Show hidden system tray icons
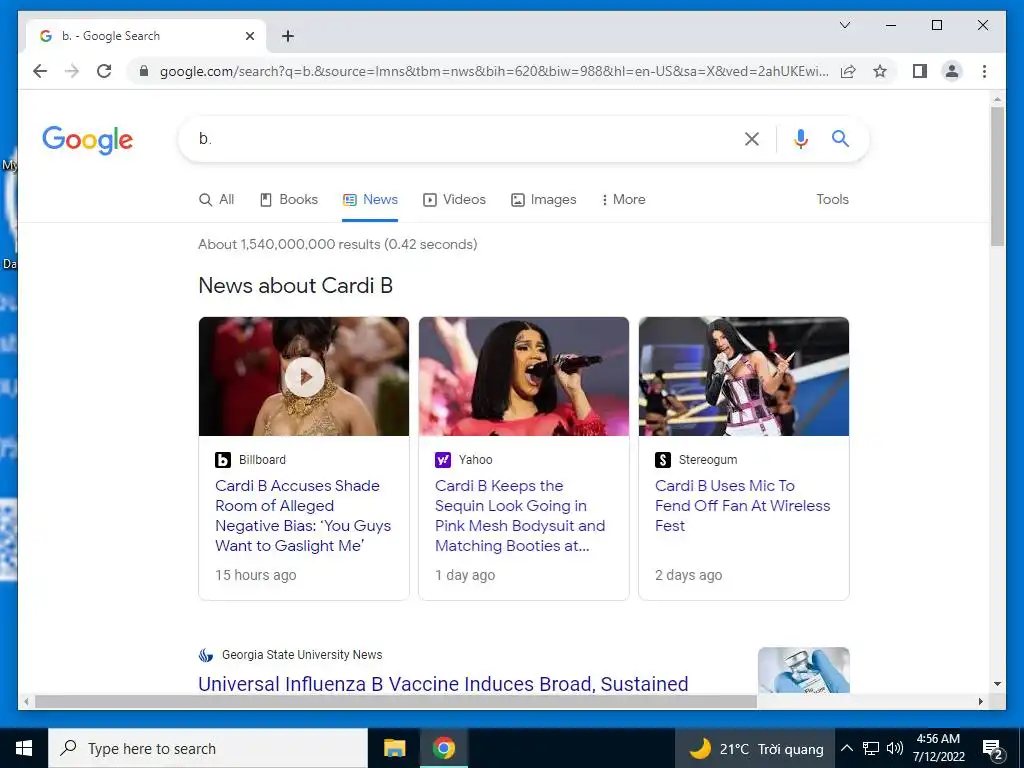Image resolution: width=1024 pixels, height=768 pixels. coord(846,748)
